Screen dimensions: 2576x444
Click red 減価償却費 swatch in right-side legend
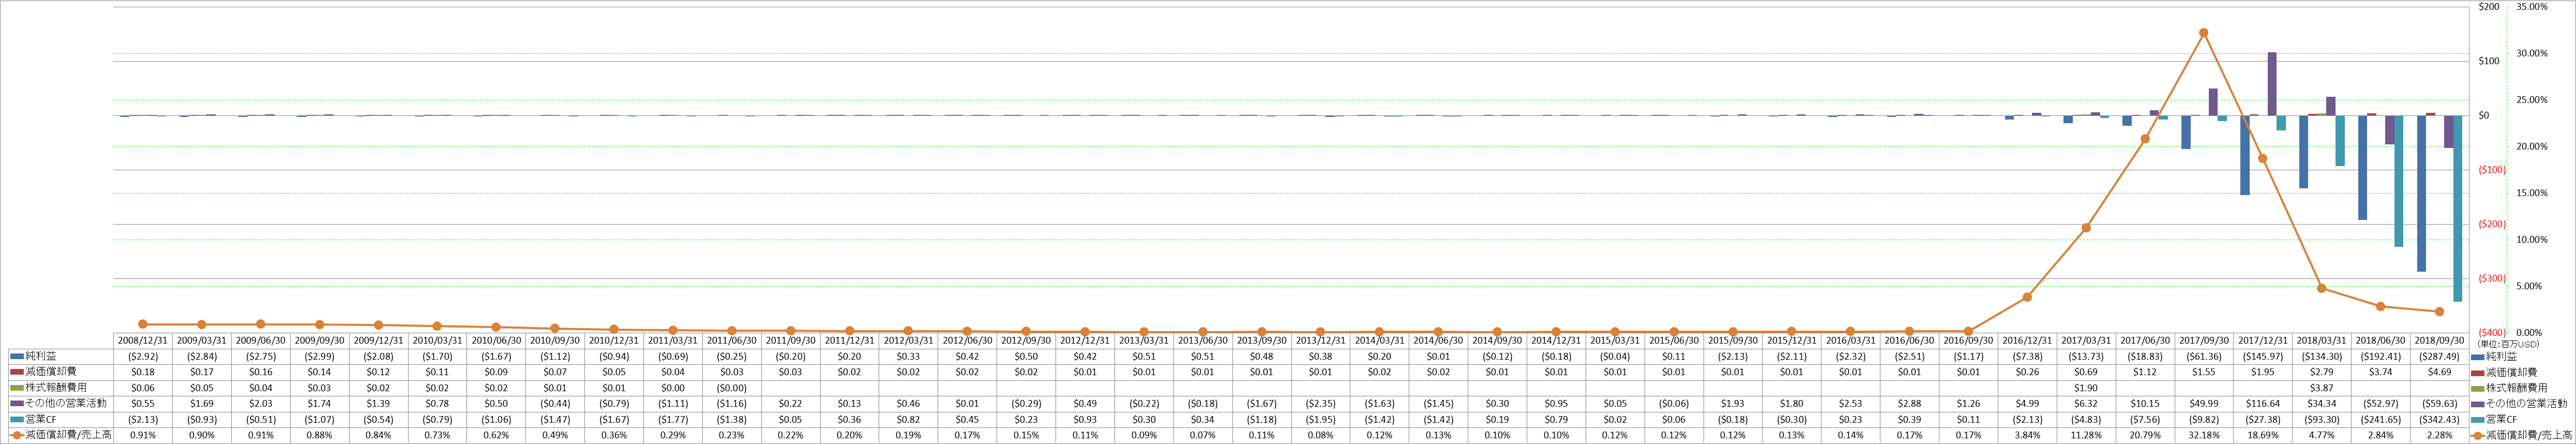click(x=2477, y=372)
